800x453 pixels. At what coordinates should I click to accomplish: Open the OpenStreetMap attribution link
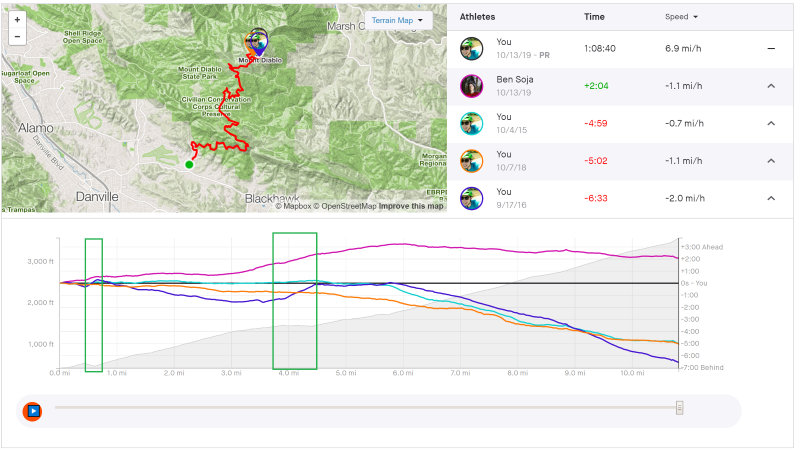[x=344, y=207]
